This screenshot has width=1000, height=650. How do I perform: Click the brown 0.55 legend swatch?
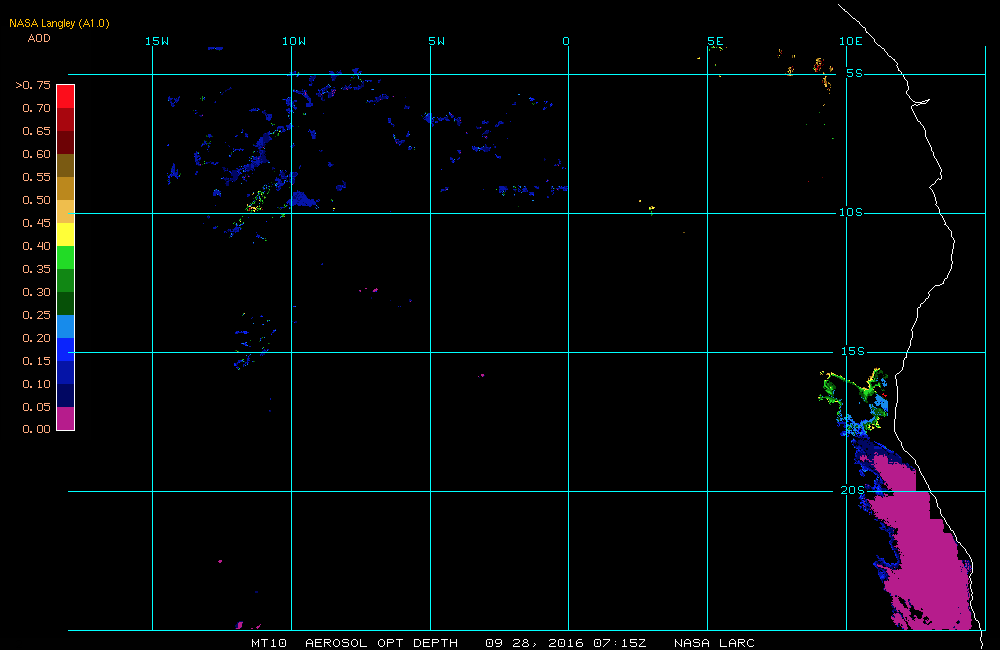coord(66,165)
